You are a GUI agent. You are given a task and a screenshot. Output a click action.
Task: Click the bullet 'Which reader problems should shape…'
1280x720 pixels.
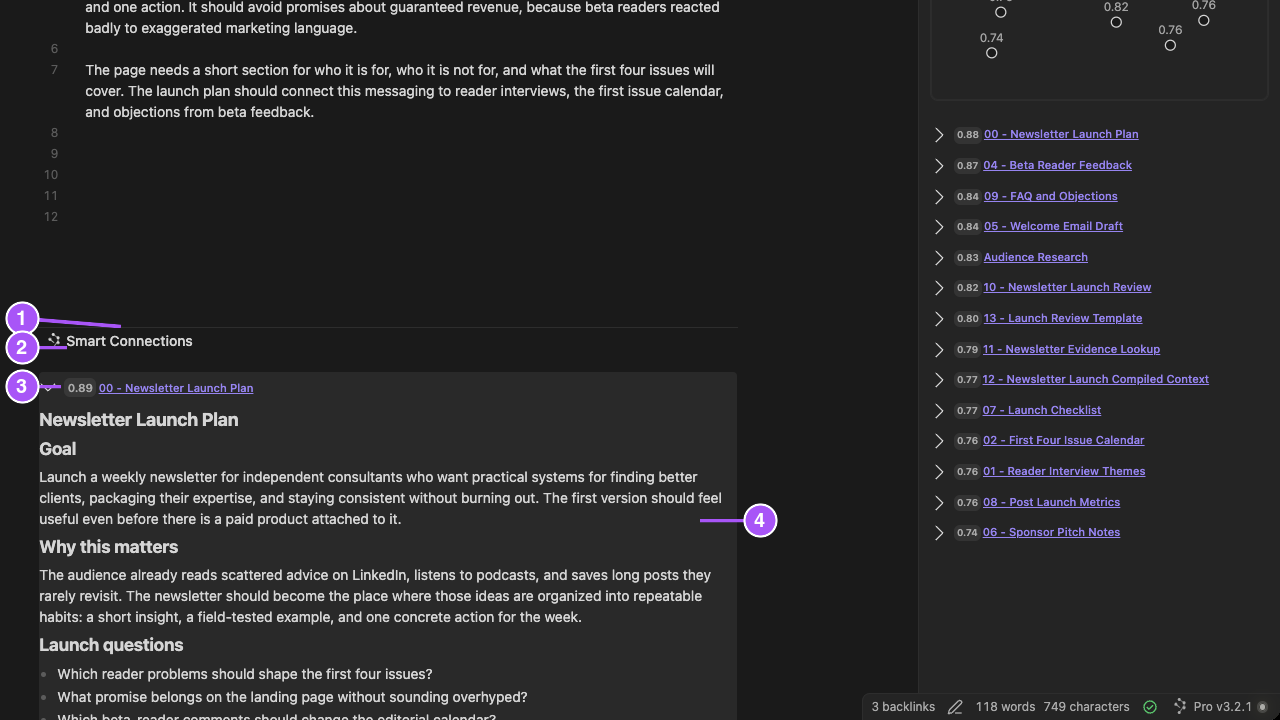(x=245, y=674)
